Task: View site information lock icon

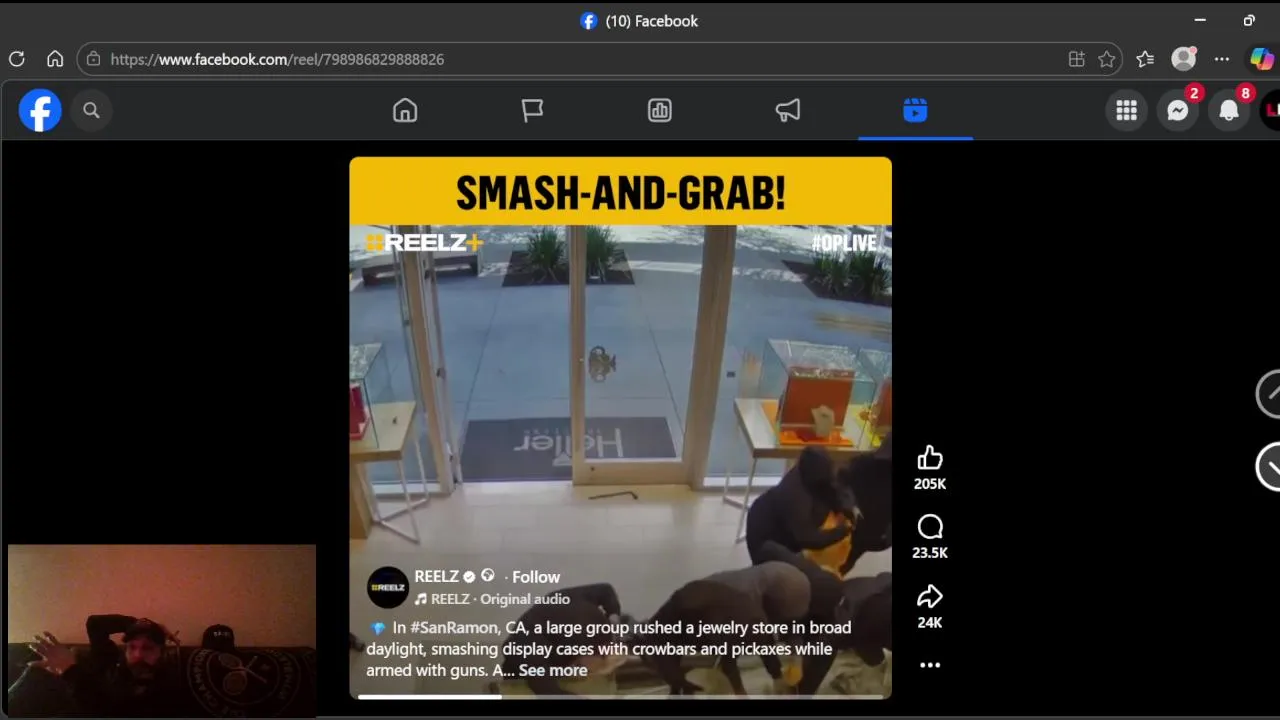Action: [x=93, y=59]
